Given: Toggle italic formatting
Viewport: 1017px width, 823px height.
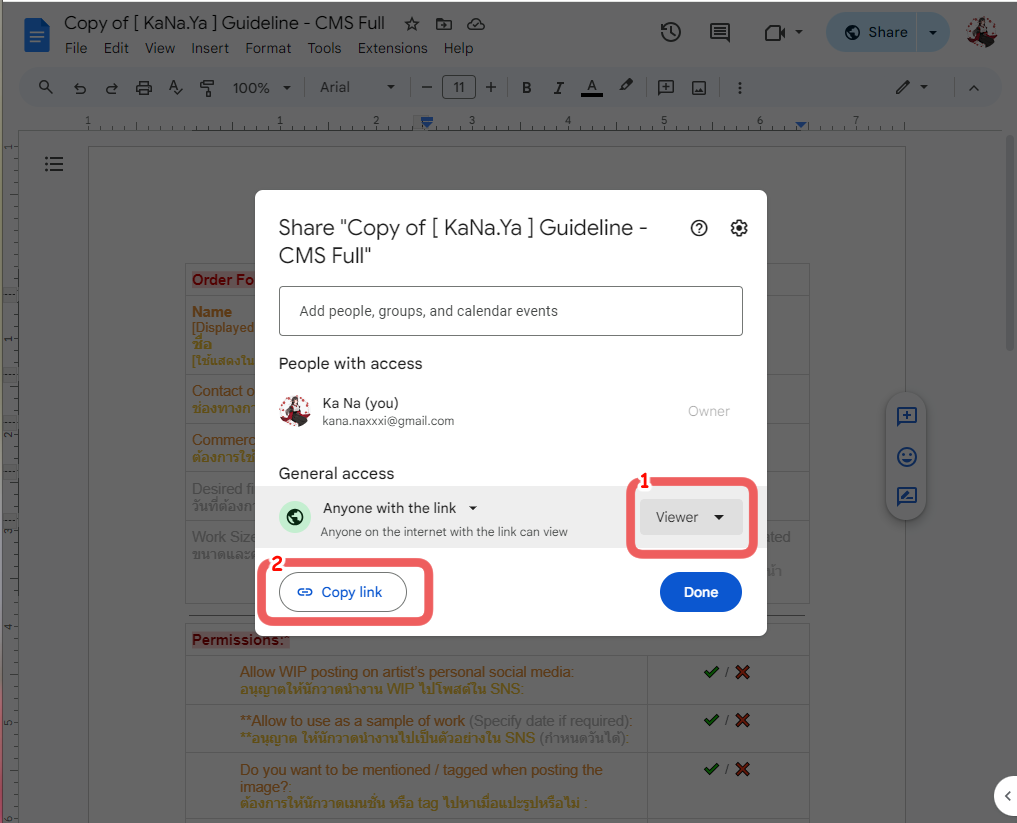Looking at the screenshot, I should coord(559,88).
